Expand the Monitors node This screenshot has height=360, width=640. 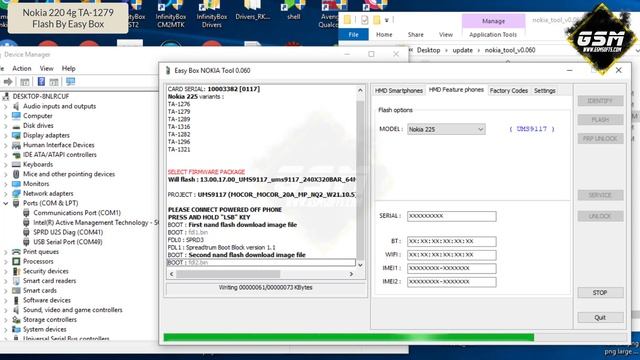6,184
